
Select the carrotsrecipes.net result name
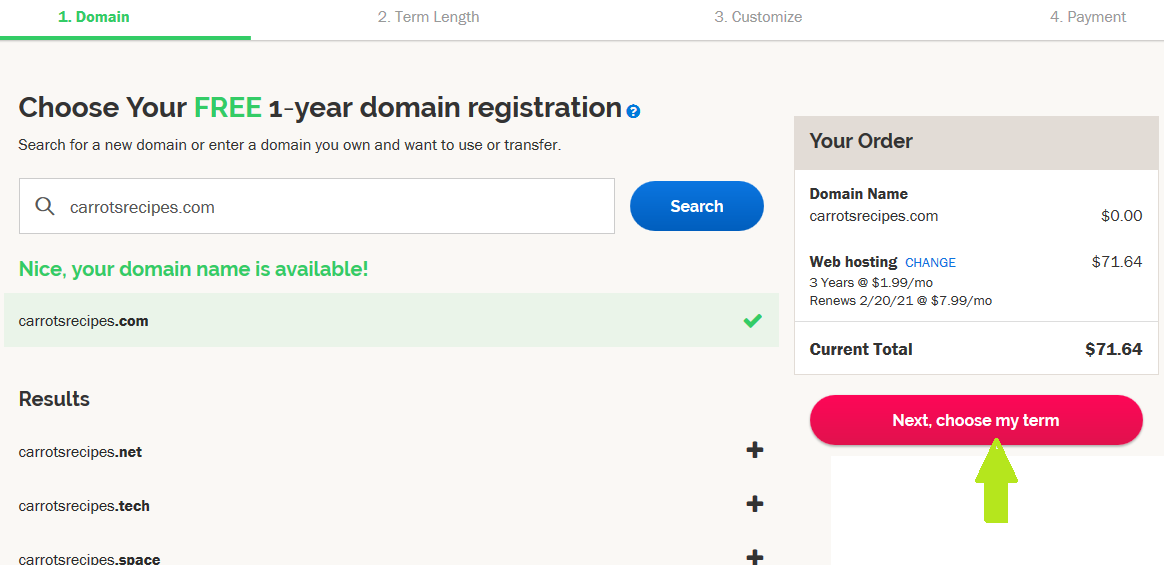81,452
